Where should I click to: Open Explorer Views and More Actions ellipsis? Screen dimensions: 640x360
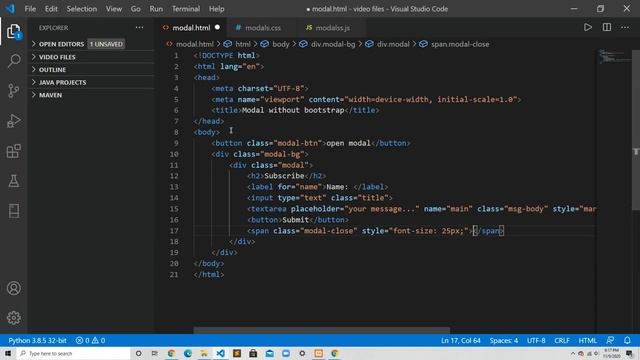click(x=139, y=27)
